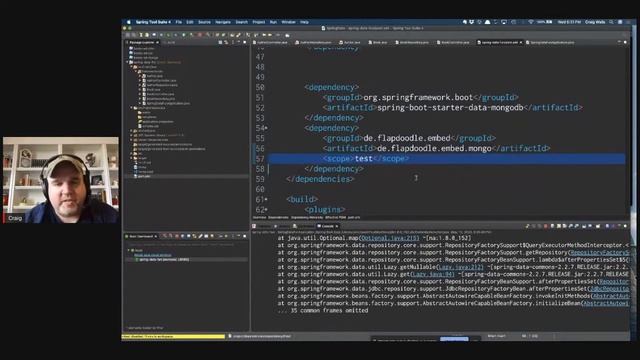
Task: Minimize the editor area
Action: pyautogui.click(x=619, y=42)
